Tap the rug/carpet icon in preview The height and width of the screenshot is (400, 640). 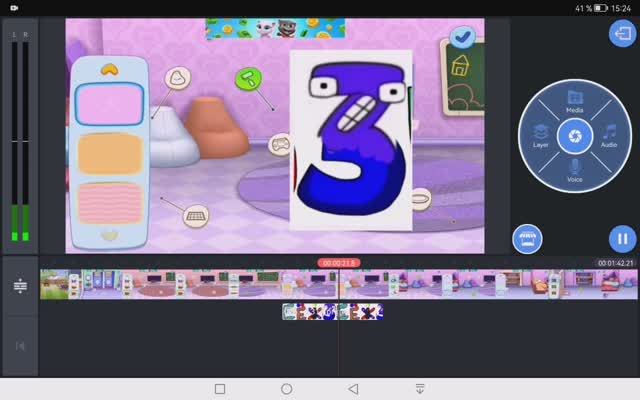[196, 216]
